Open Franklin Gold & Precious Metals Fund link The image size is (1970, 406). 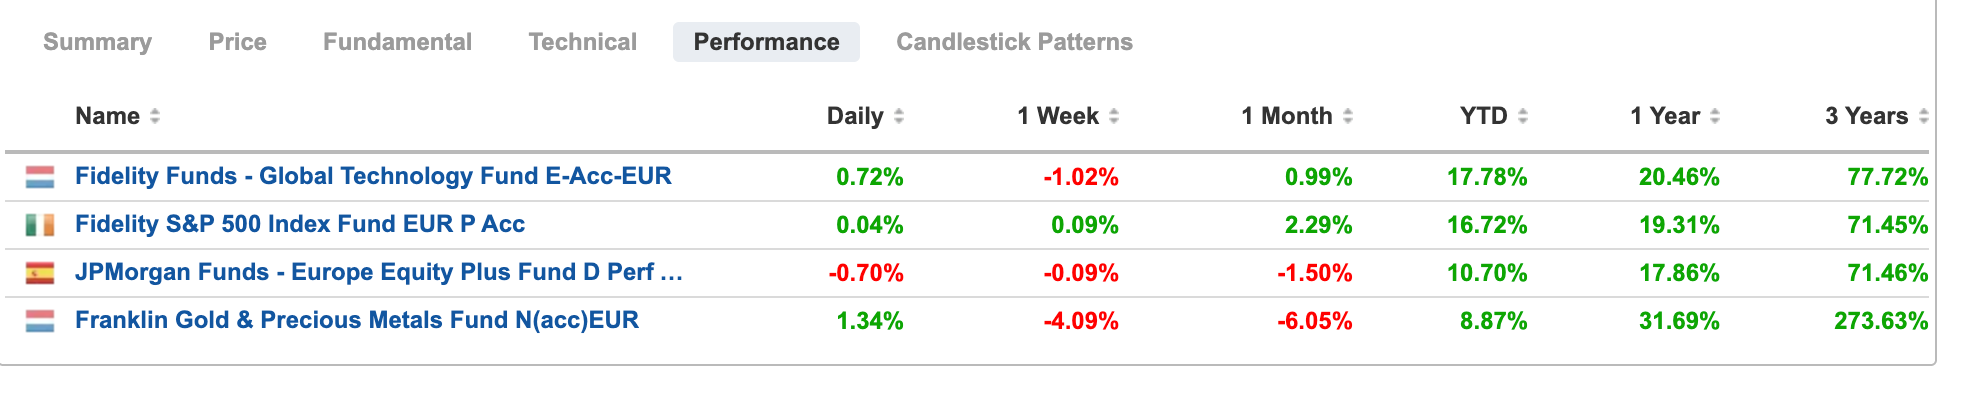pos(357,321)
